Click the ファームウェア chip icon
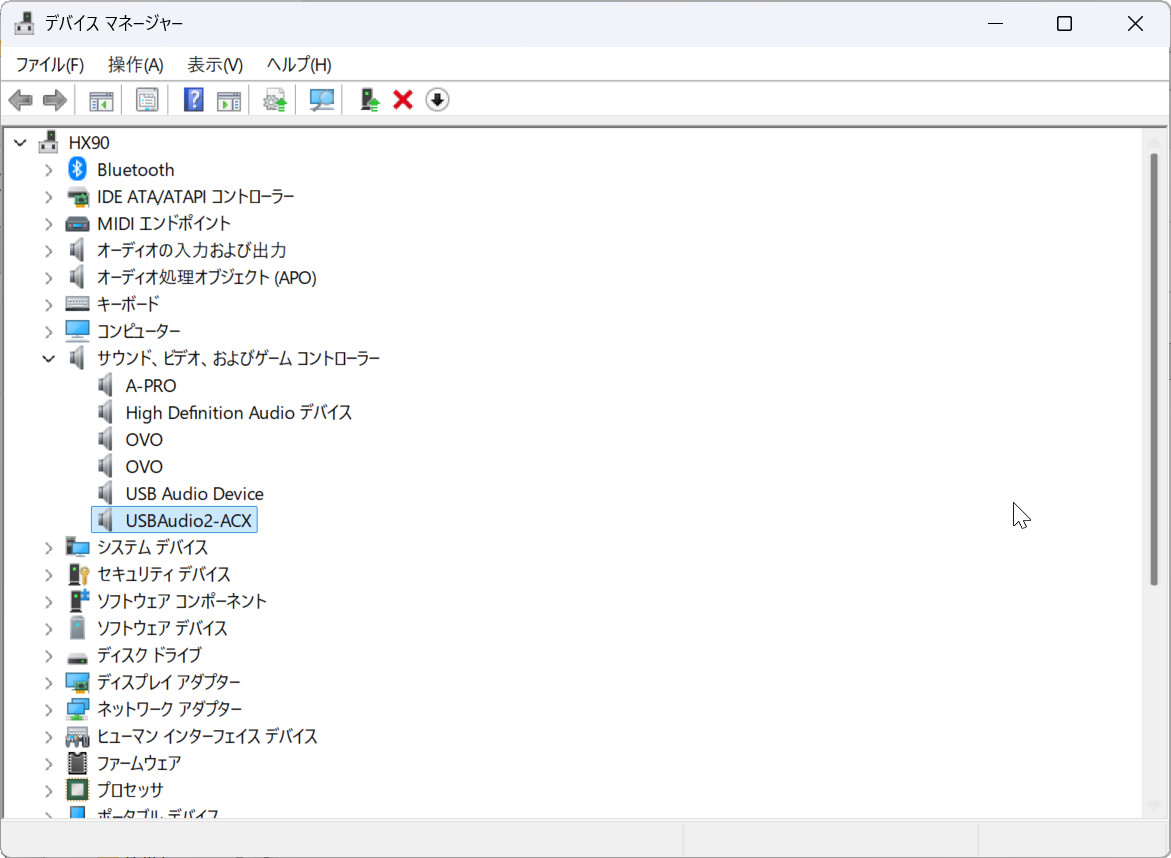1171x858 pixels. pos(78,763)
